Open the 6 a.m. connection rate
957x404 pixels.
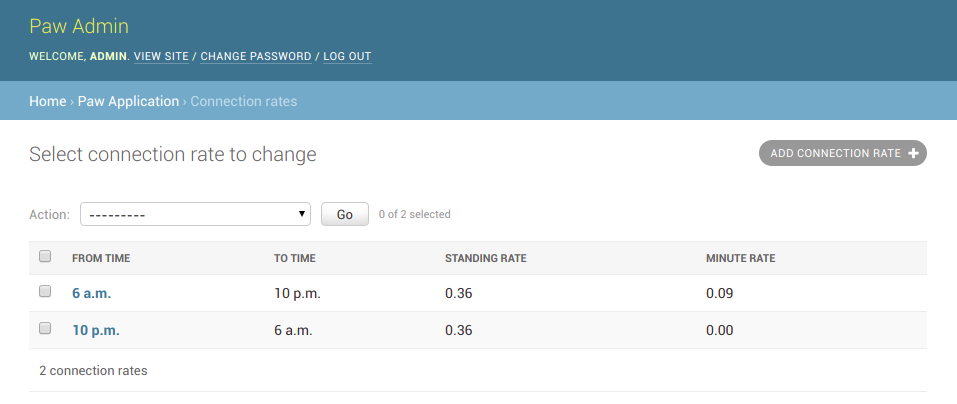92,294
